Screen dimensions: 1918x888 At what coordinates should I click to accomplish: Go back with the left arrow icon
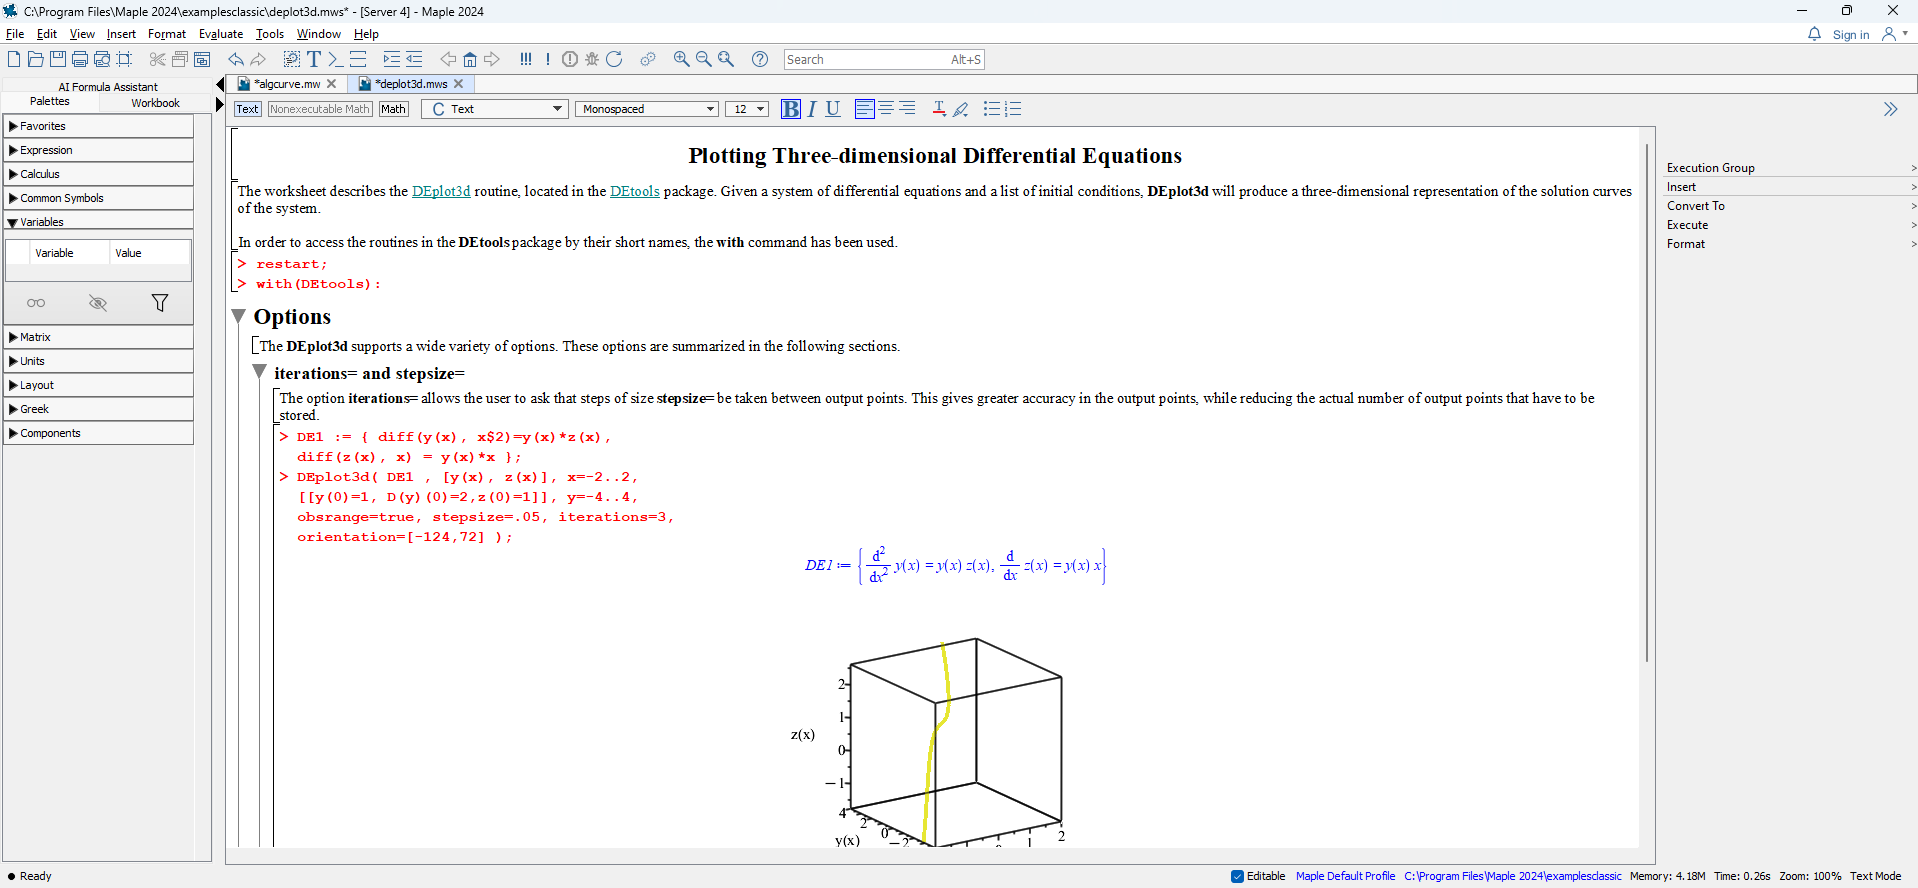[x=448, y=59]
